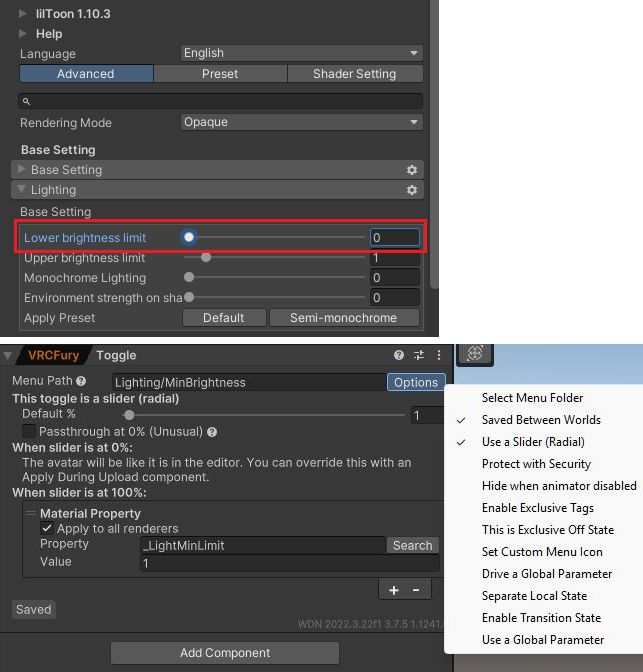This screenshot has height=672, width=643.
Task: Click the Base Setting gear icon
Action: [x=411, y=170]
